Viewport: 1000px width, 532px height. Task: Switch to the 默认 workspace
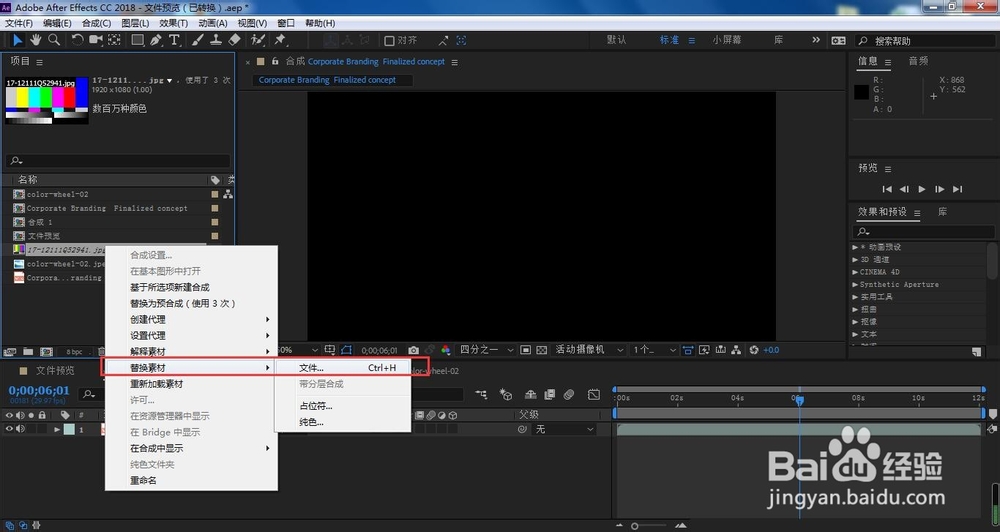616,40
